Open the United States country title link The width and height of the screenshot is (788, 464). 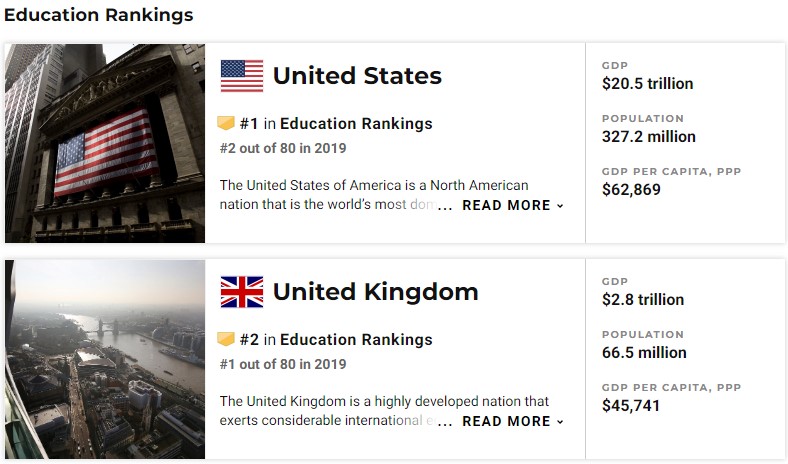coord(357,76)
